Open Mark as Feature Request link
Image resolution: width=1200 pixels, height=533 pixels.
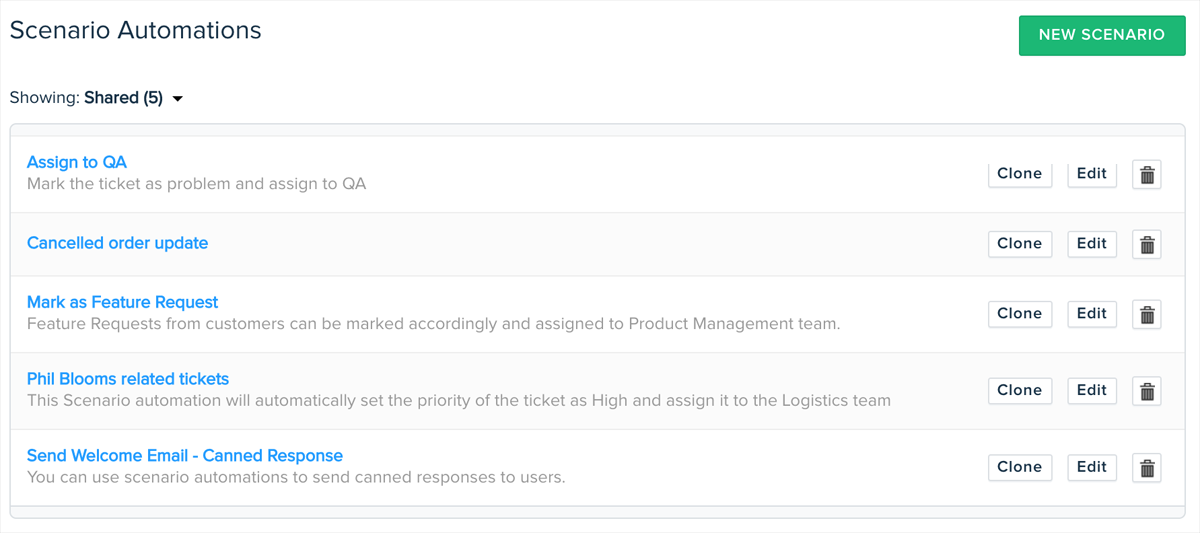coord(122,302)
